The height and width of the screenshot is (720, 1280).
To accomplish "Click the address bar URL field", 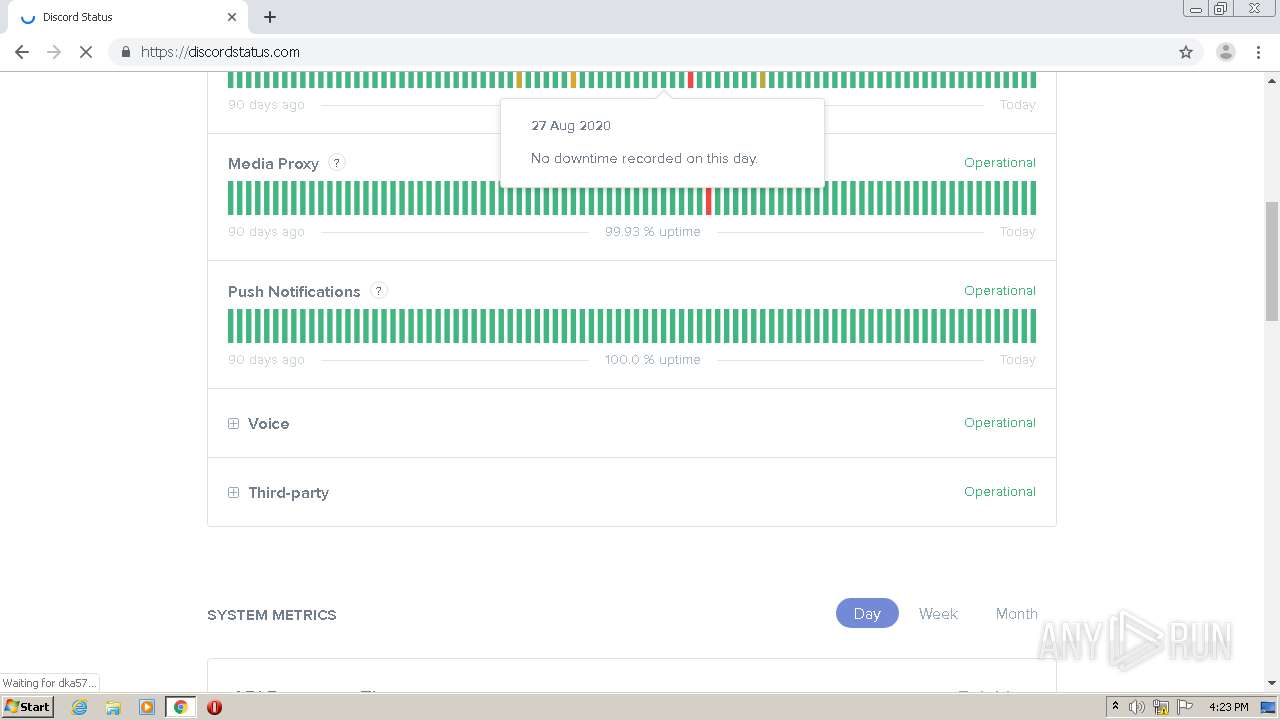I will (640, 52).
